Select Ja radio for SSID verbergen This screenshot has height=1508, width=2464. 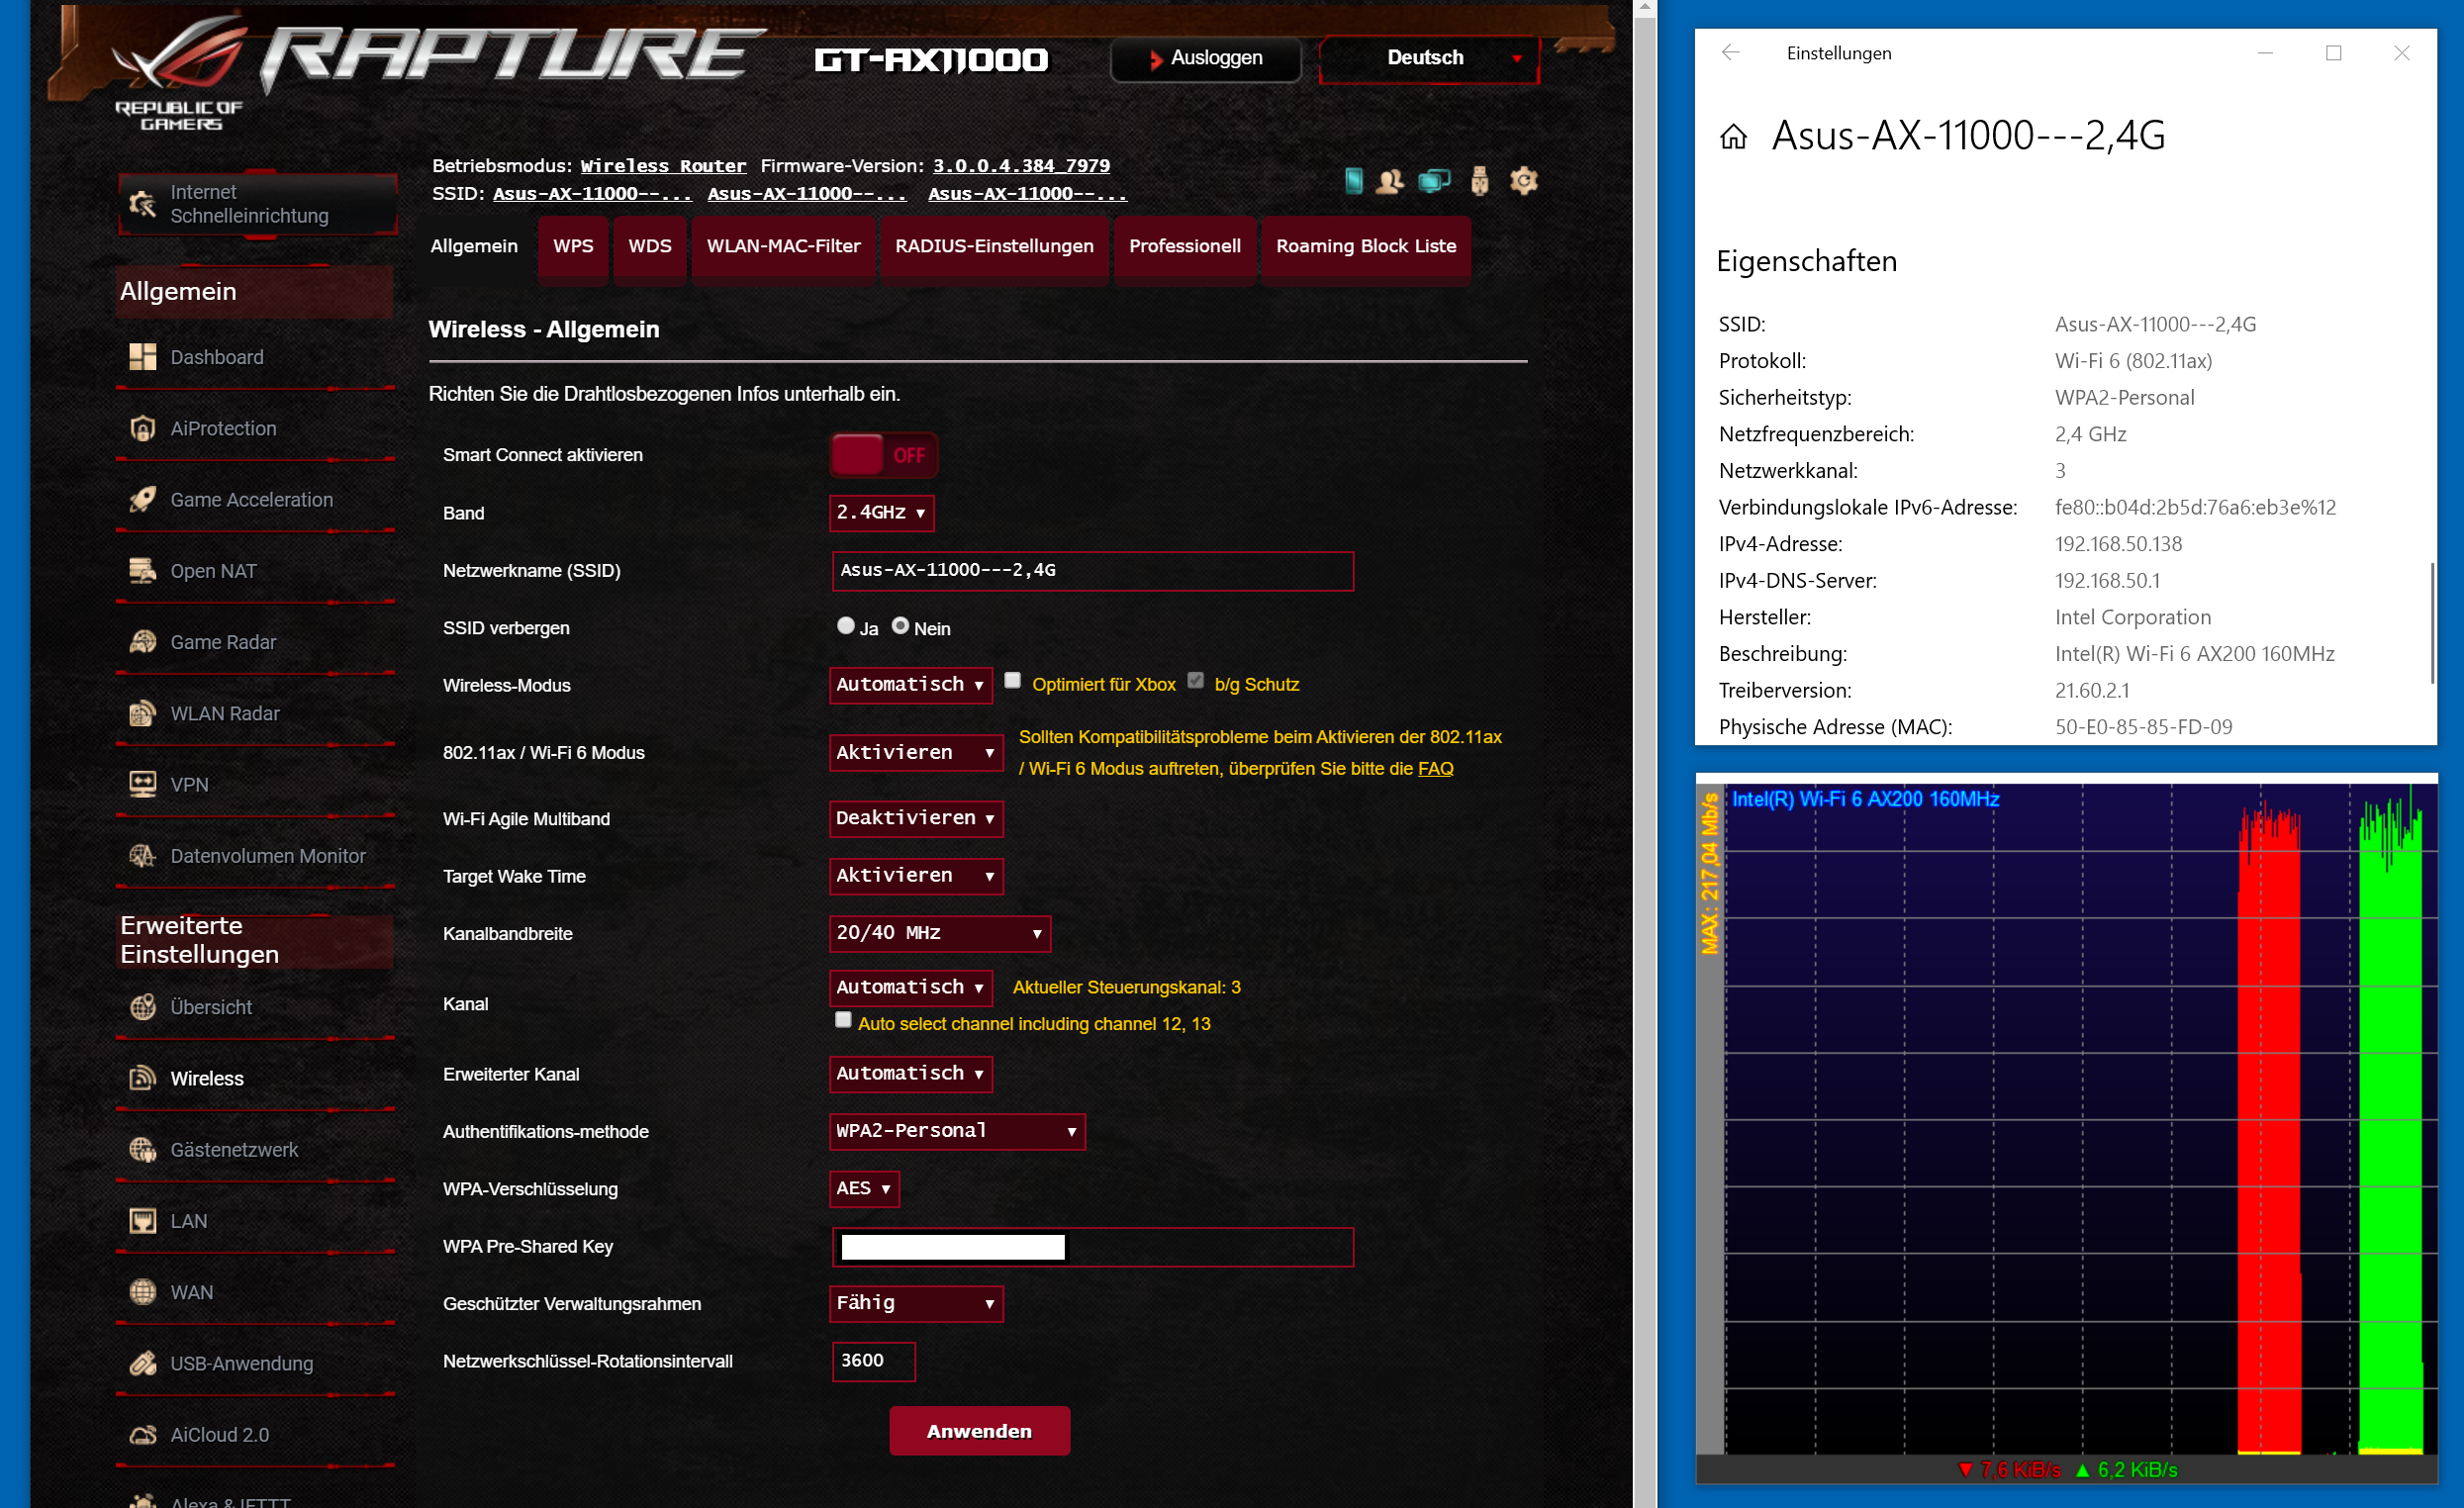pos(846,625)
